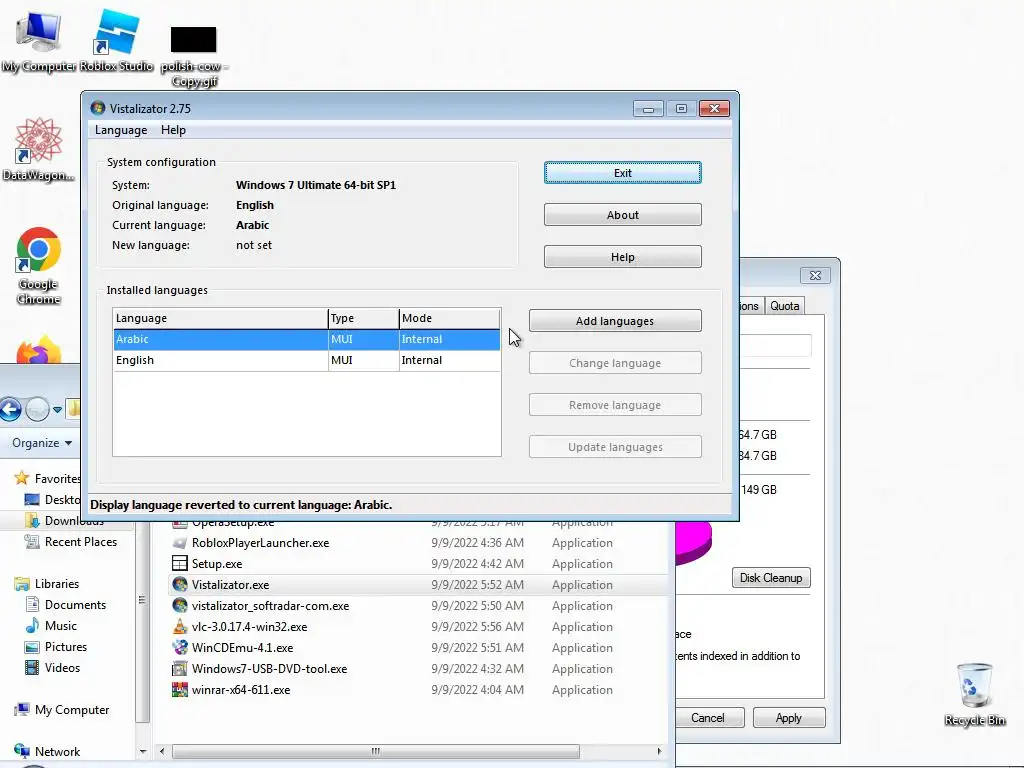Viewport: 1024px width, 768px height.
Task: Open Language menu in Vistalizator
Action: coord(121,130)
